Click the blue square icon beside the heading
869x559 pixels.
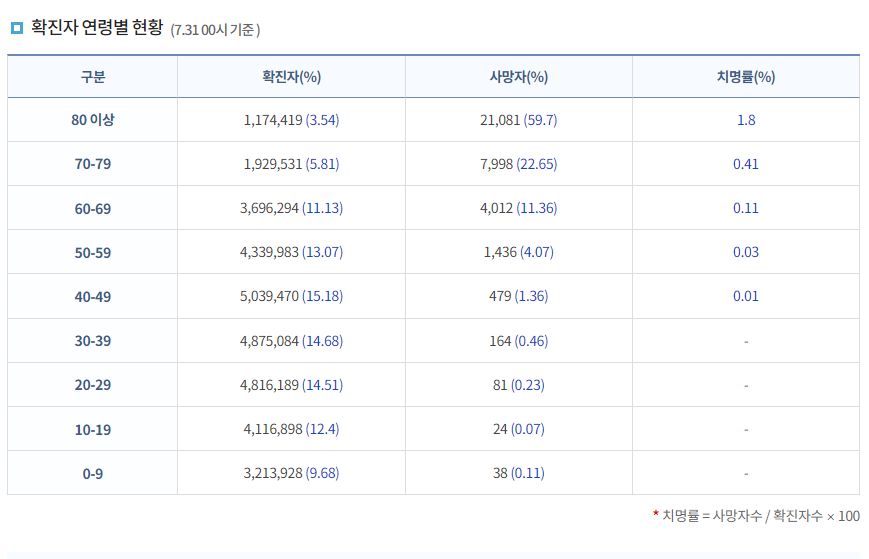pos(17,28)
